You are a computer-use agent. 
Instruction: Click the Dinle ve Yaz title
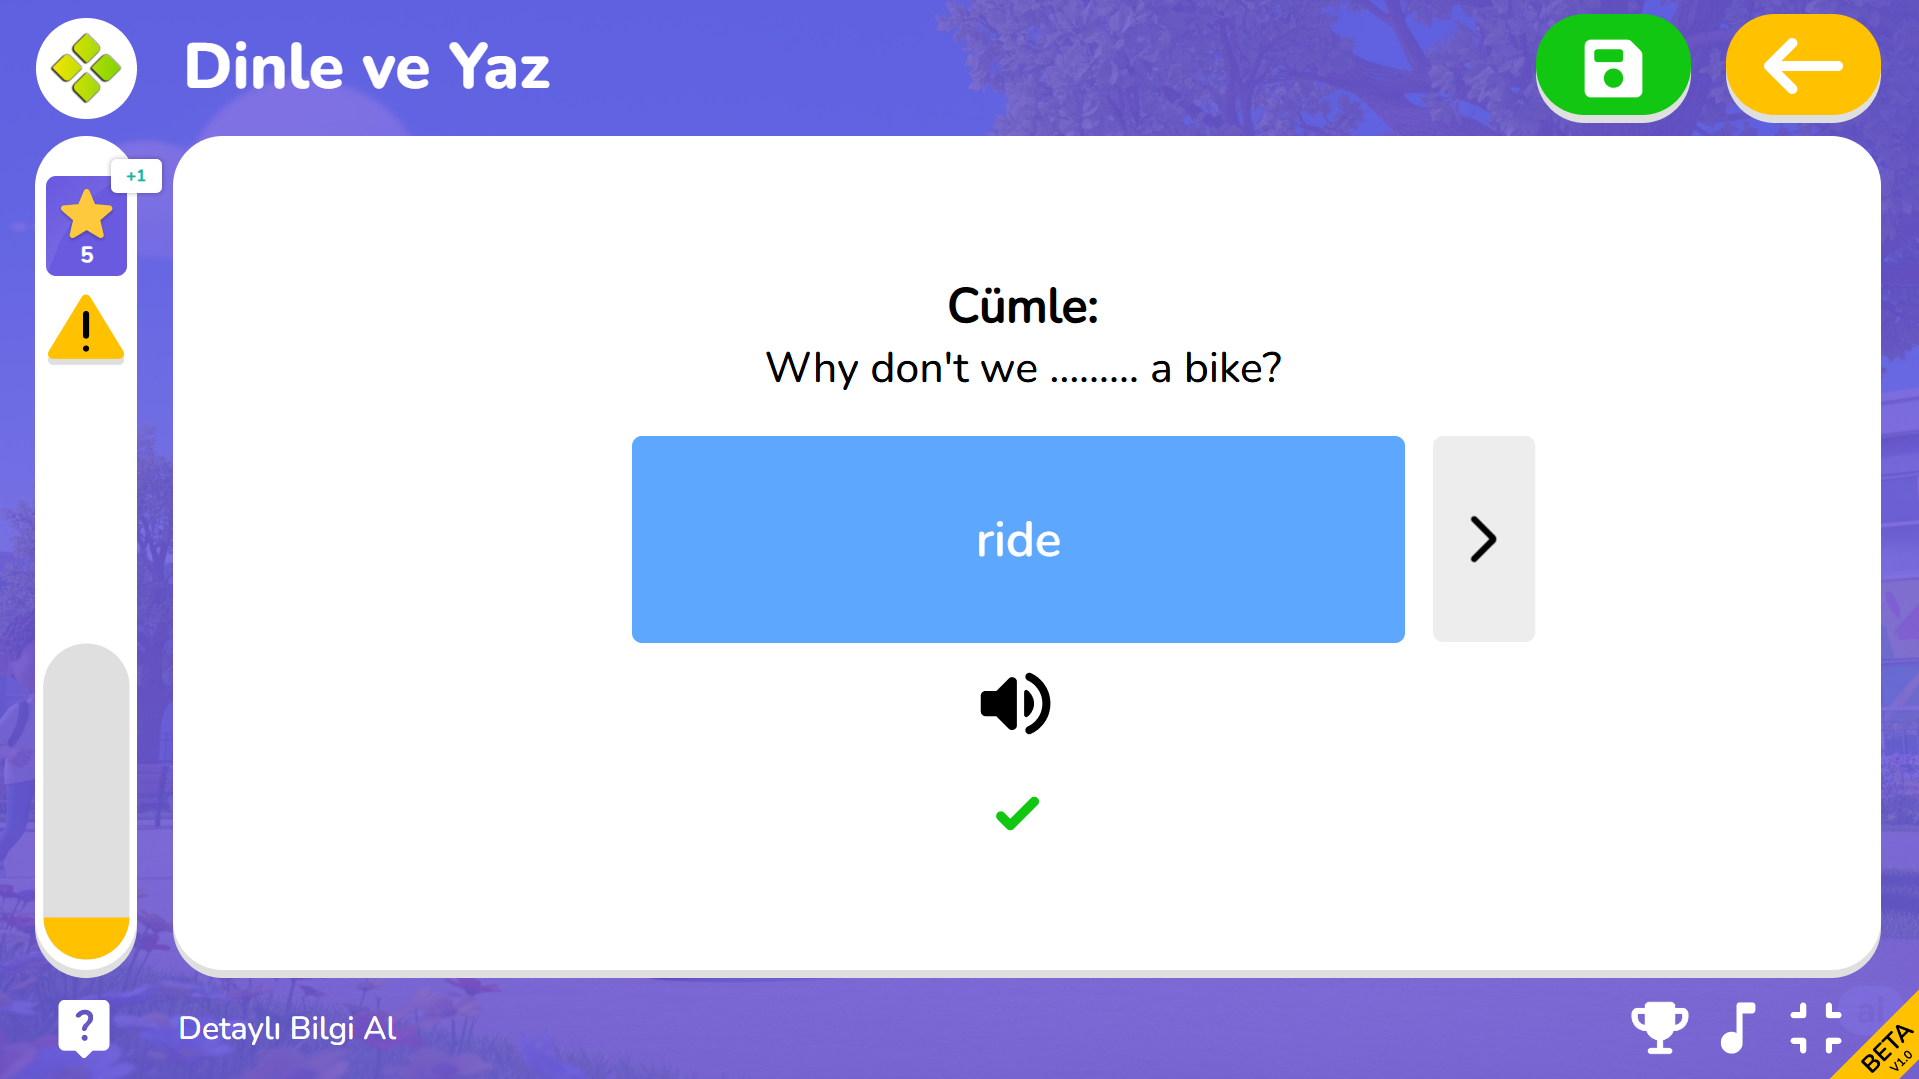tap(367, 67)
